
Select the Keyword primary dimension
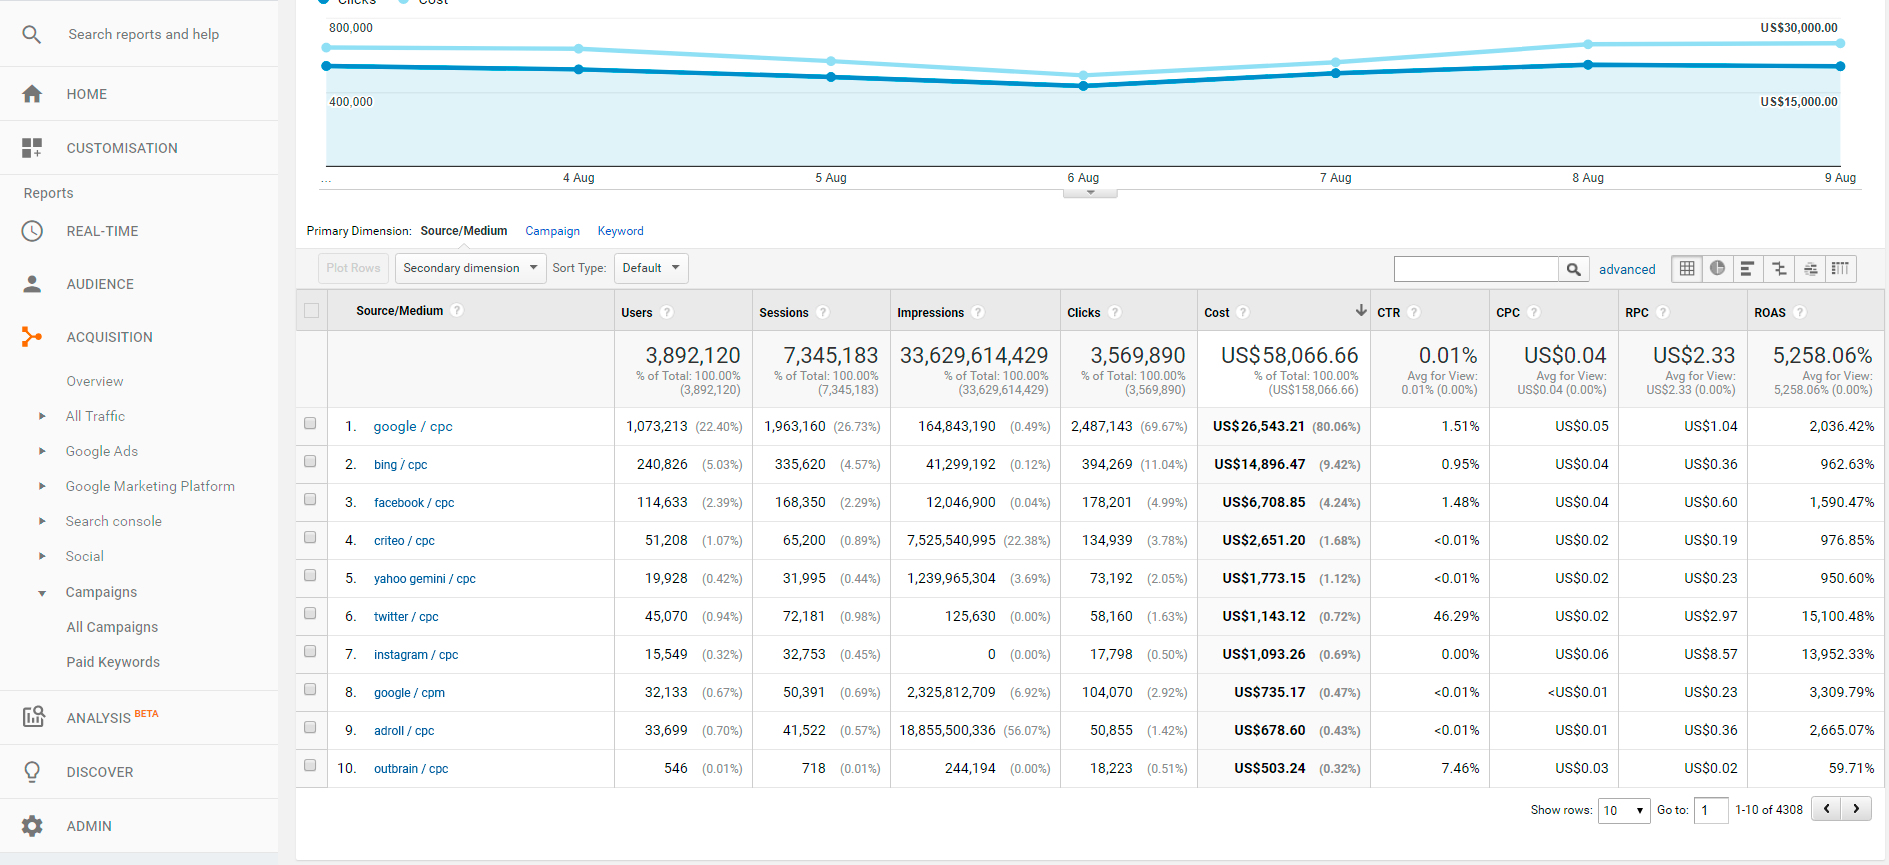(621, 231)
